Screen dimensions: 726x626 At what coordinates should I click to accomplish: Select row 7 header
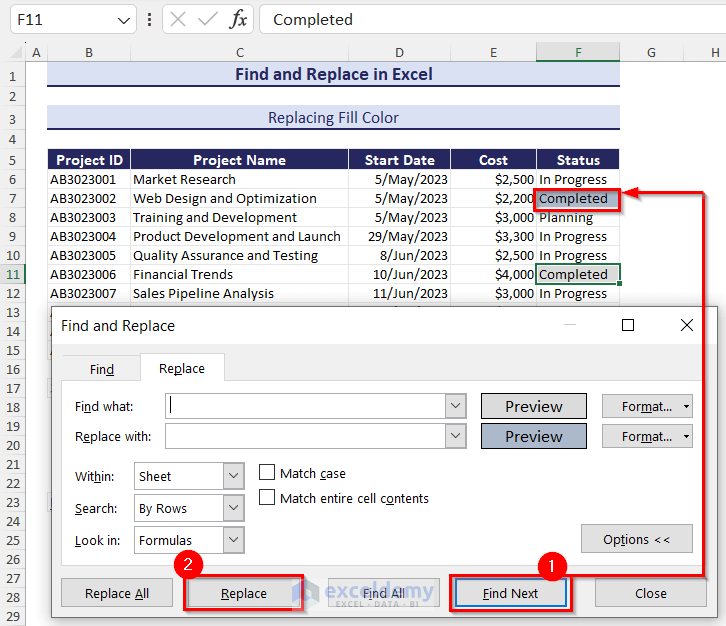[13, 198]
